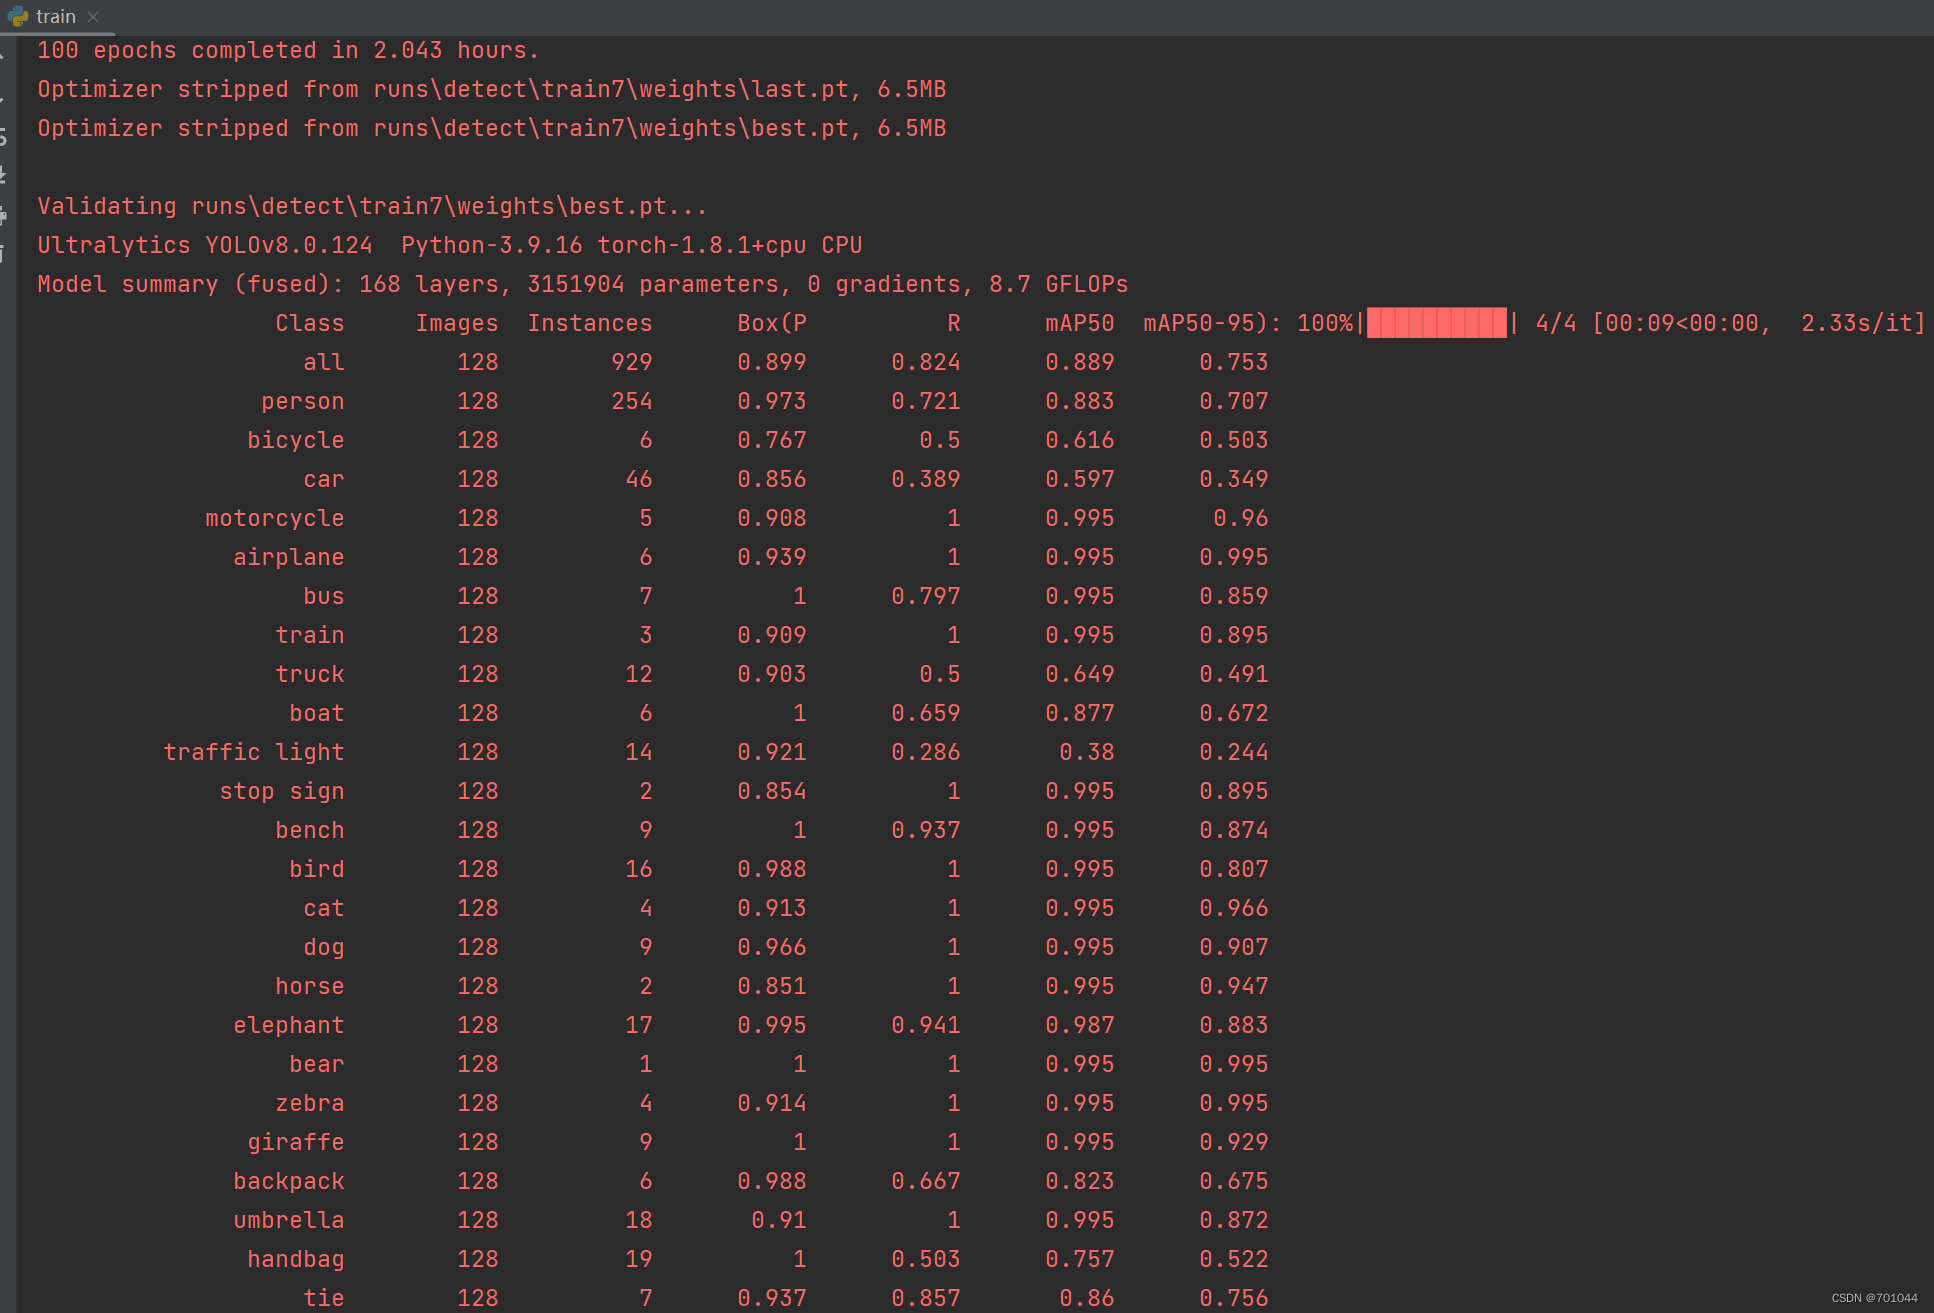Click the 254 instances value for person
Screen dimensions: 1934x1313
click(x=632, y=401)
